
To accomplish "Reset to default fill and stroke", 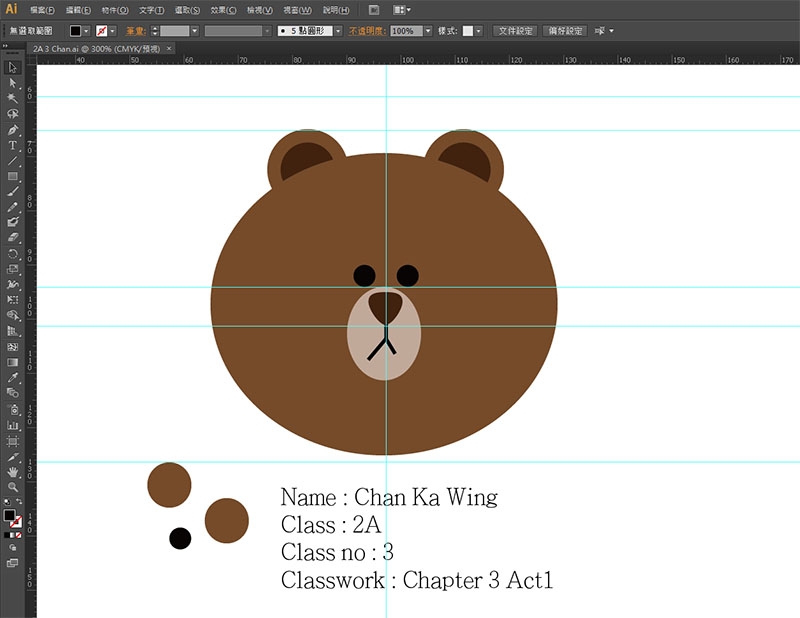I will 7,502.
